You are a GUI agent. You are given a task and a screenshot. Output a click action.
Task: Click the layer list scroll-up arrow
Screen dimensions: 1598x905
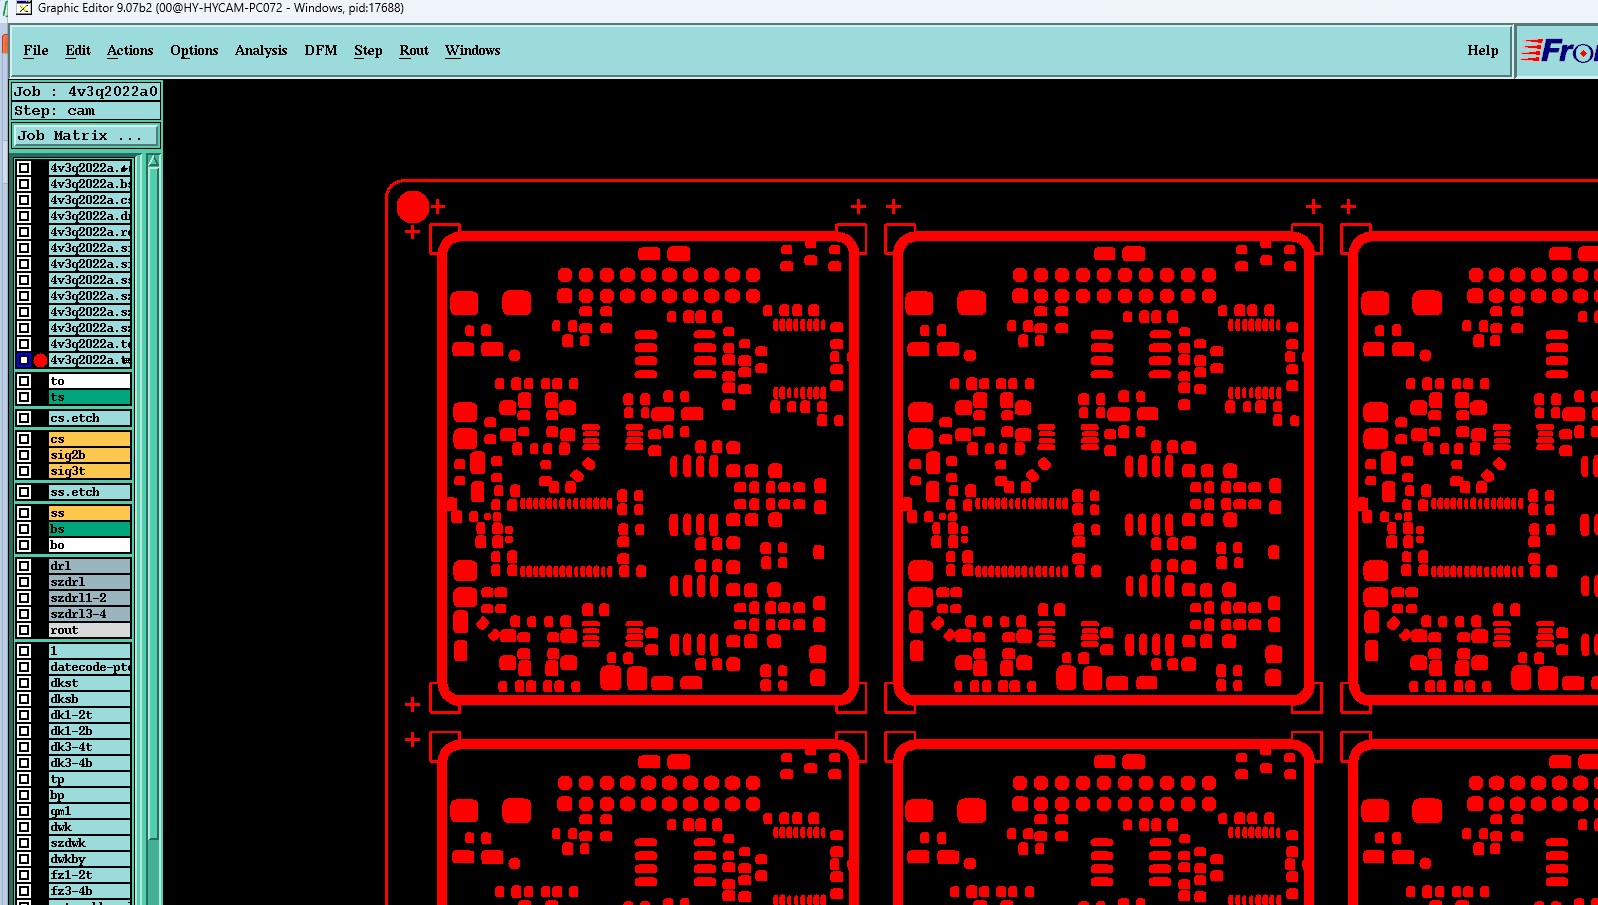coord(153,161)
